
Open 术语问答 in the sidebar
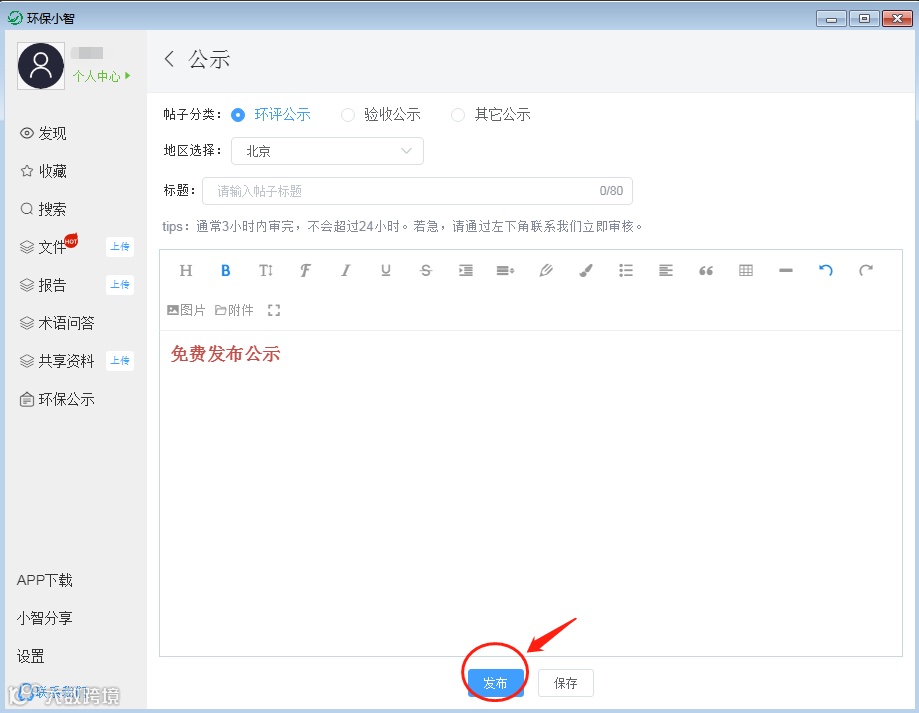(x=57, y=323)
